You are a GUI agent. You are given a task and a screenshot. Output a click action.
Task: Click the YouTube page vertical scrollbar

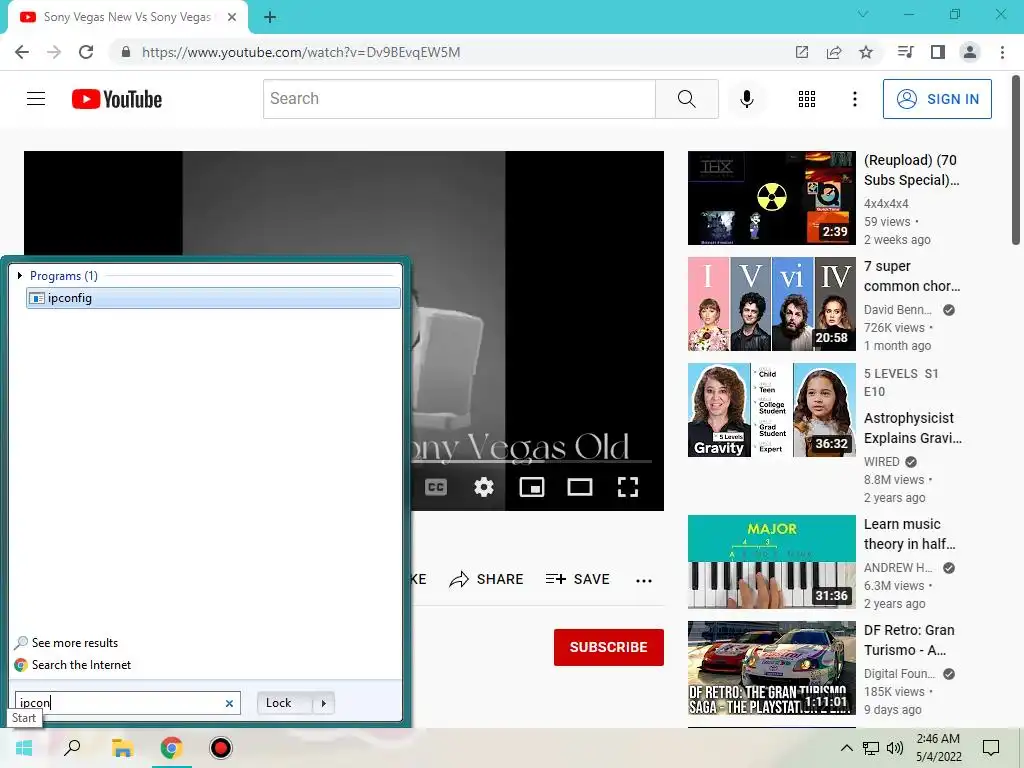[1016, 161]
